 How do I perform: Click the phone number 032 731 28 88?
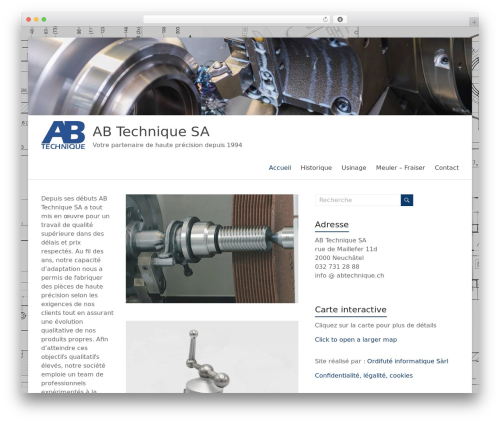click(337, 267)
